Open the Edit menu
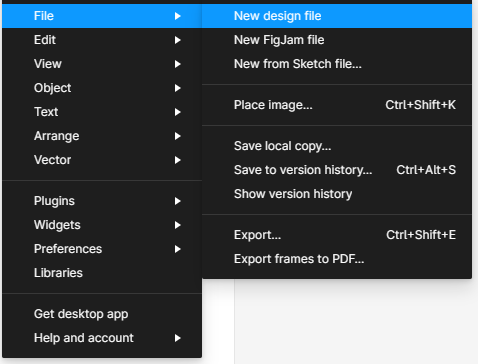This screenshot has height=364, width=478. tap(102, 40)
